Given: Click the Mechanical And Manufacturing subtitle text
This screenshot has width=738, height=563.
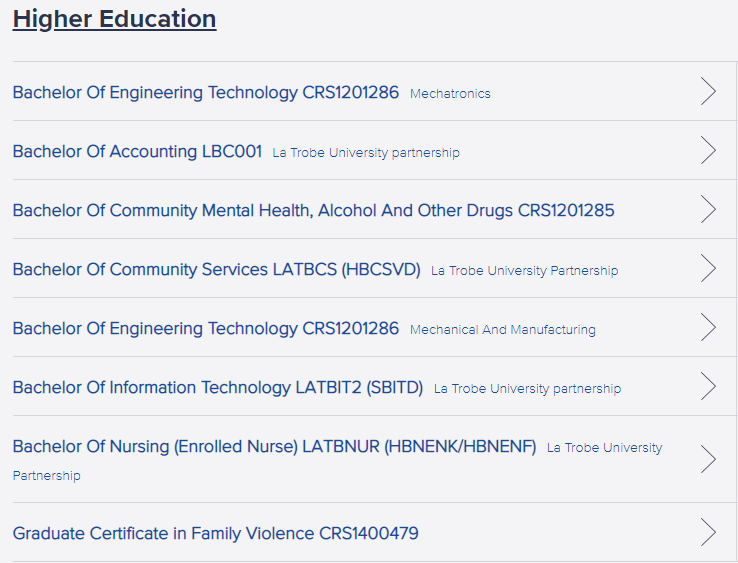Looking at the screenshot, I should tap(503, 330).
